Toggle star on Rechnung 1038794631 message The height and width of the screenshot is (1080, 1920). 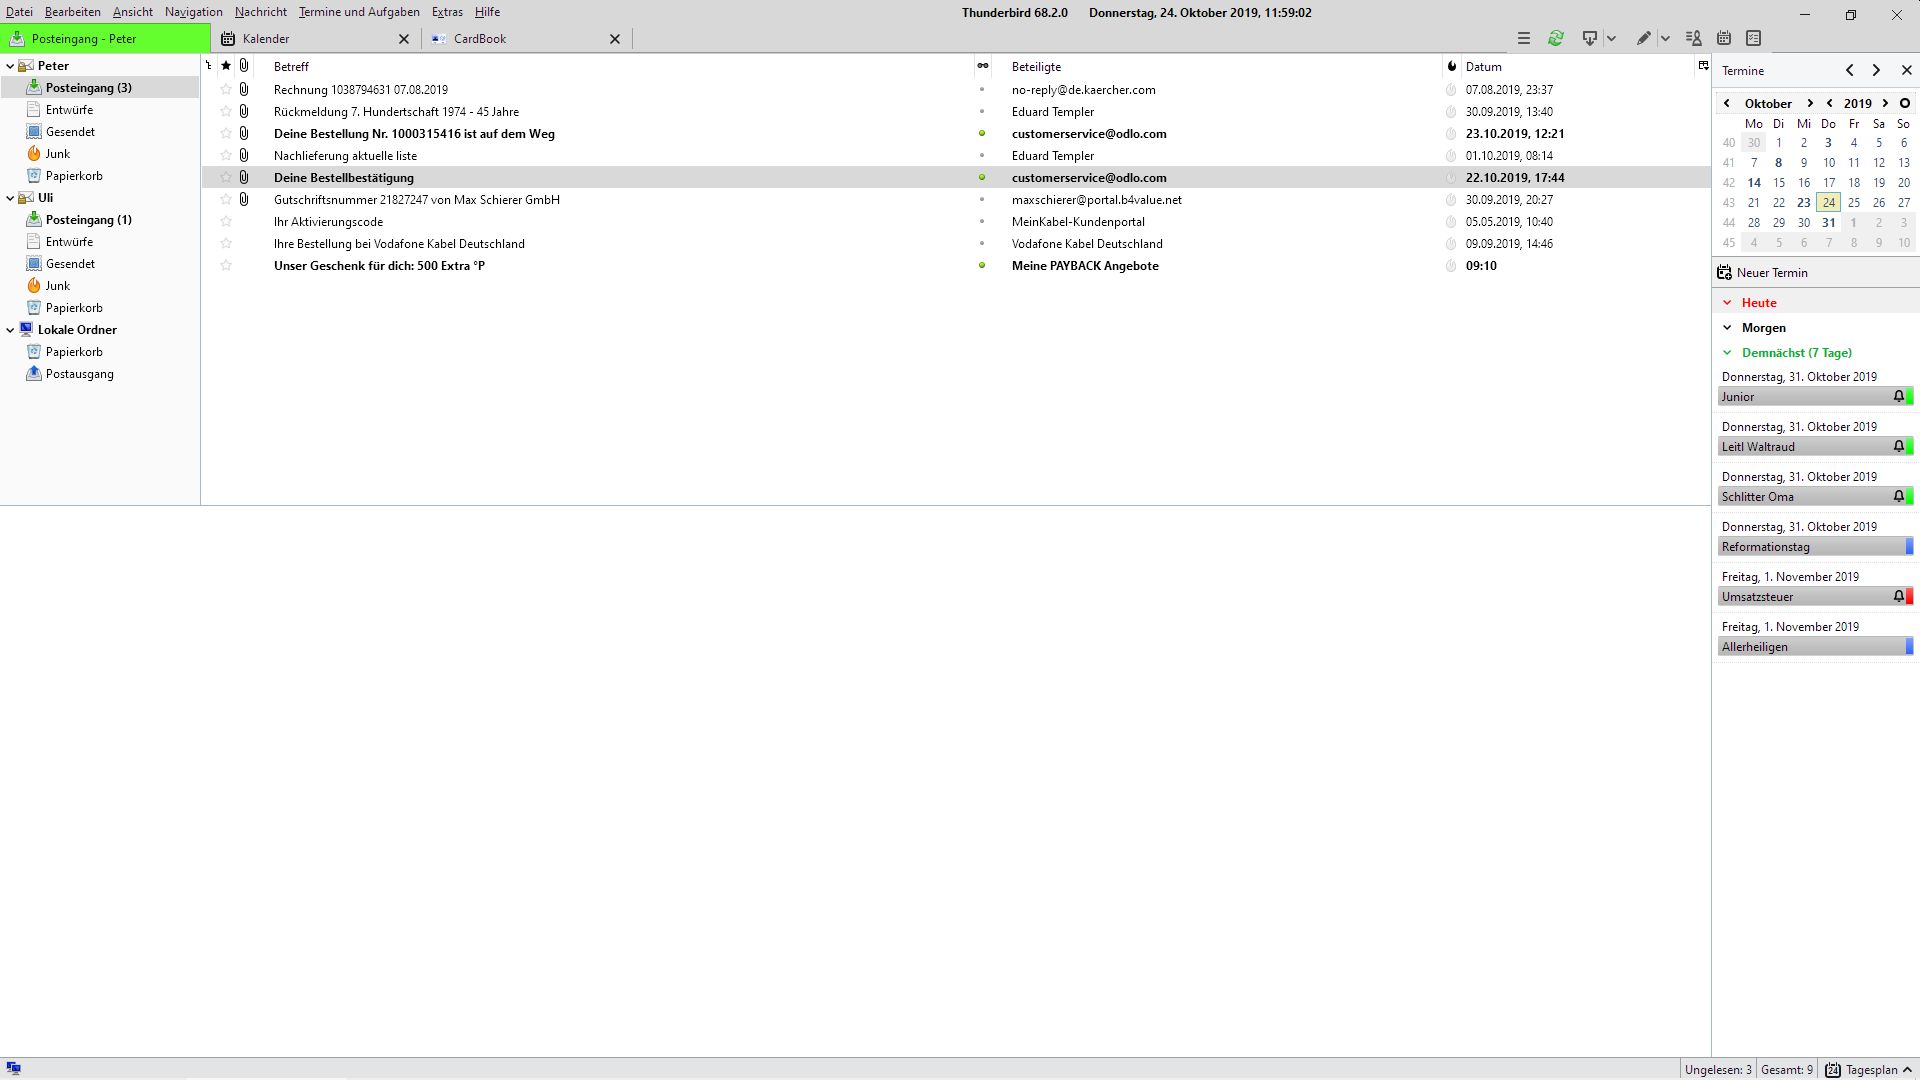(x=226, y=90)
